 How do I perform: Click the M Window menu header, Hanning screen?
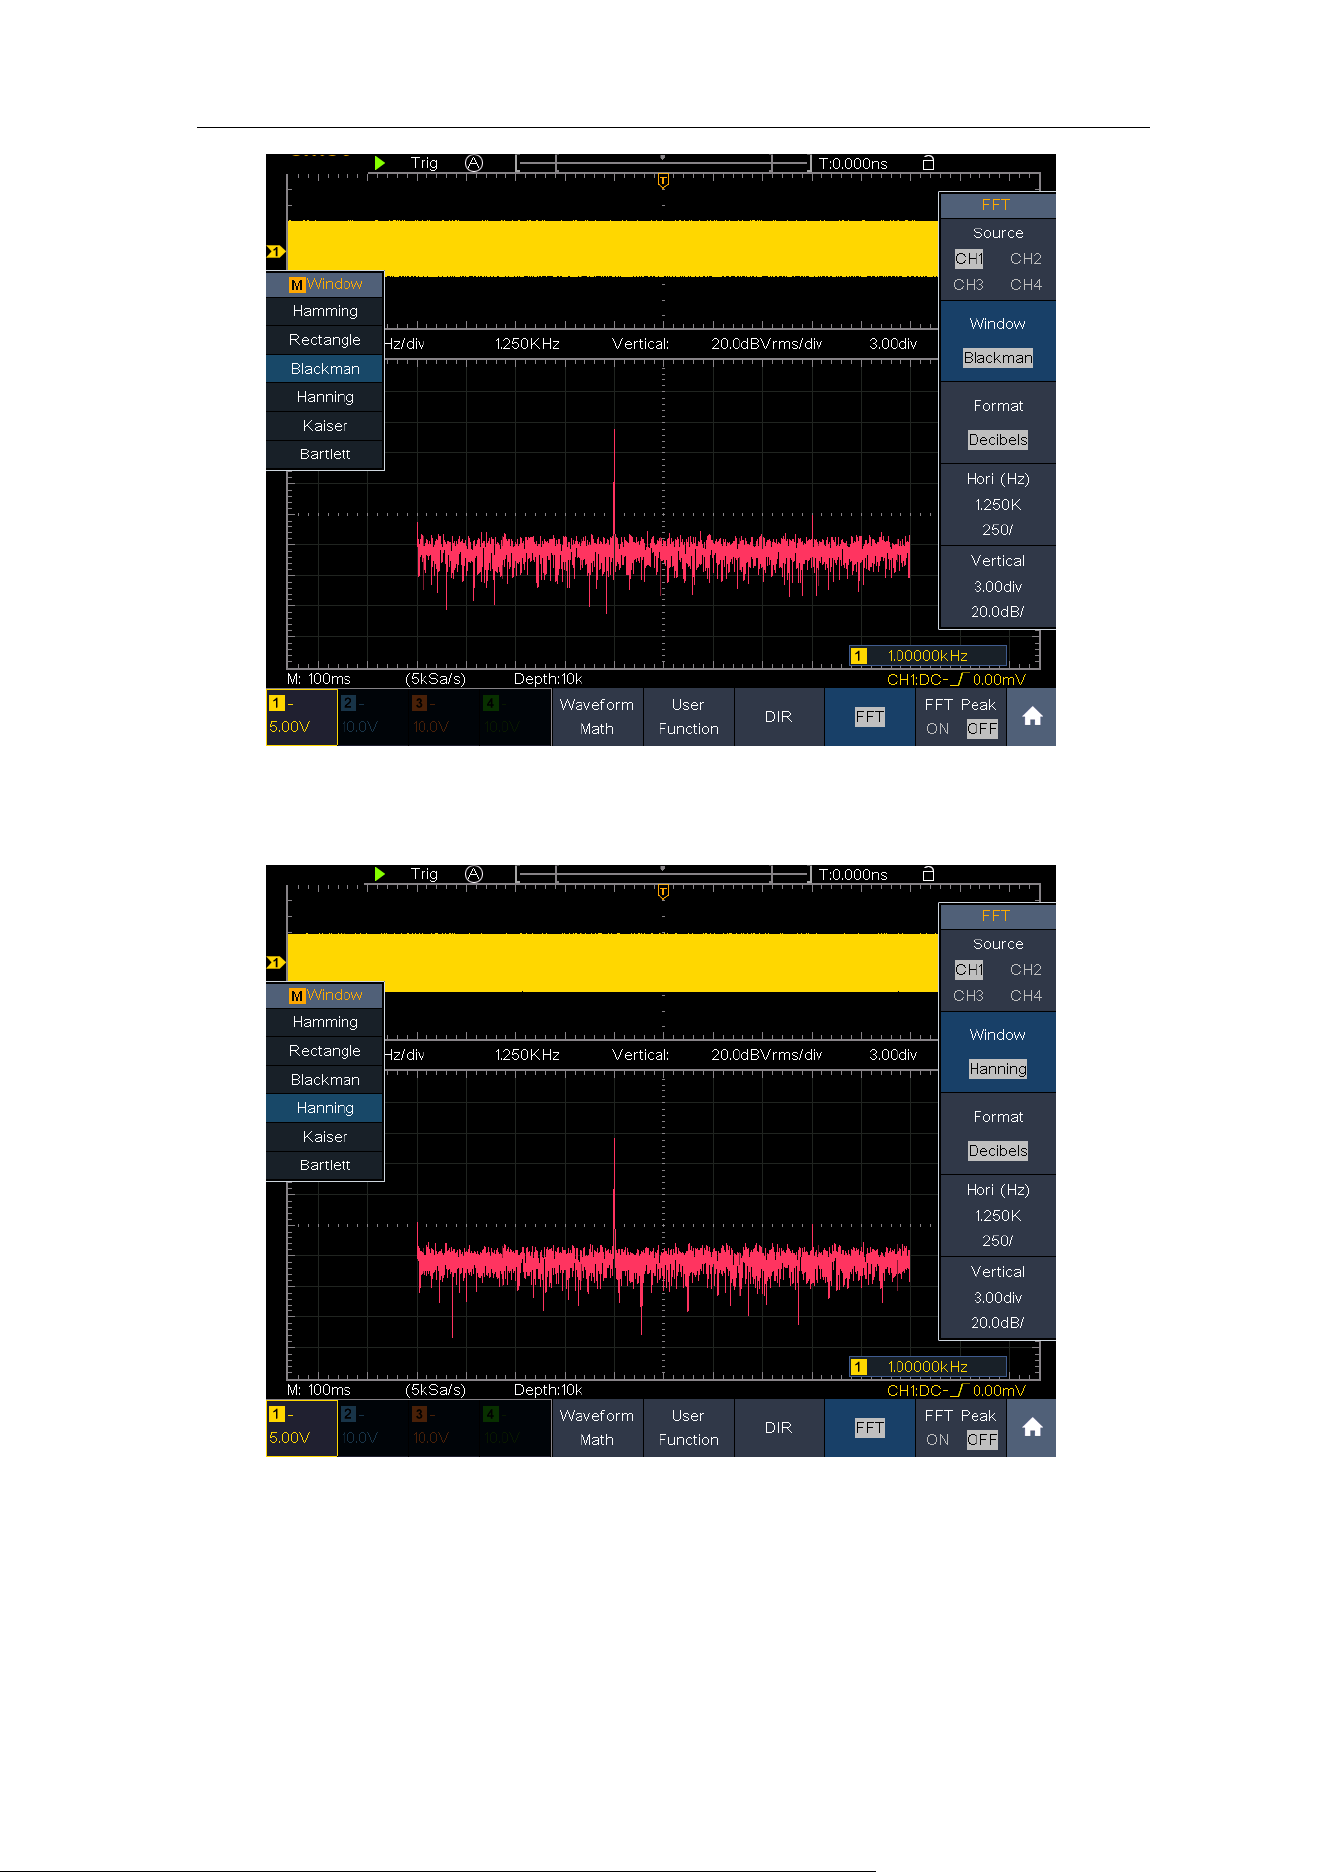pyautogui.click(x=325, y=995)
